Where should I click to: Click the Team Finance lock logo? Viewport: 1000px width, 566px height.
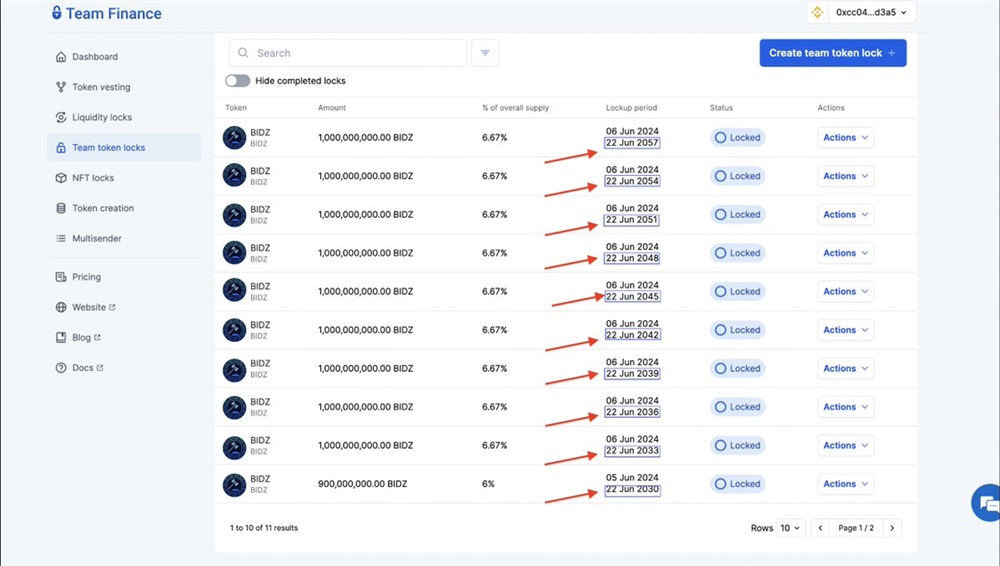point(57,14)
